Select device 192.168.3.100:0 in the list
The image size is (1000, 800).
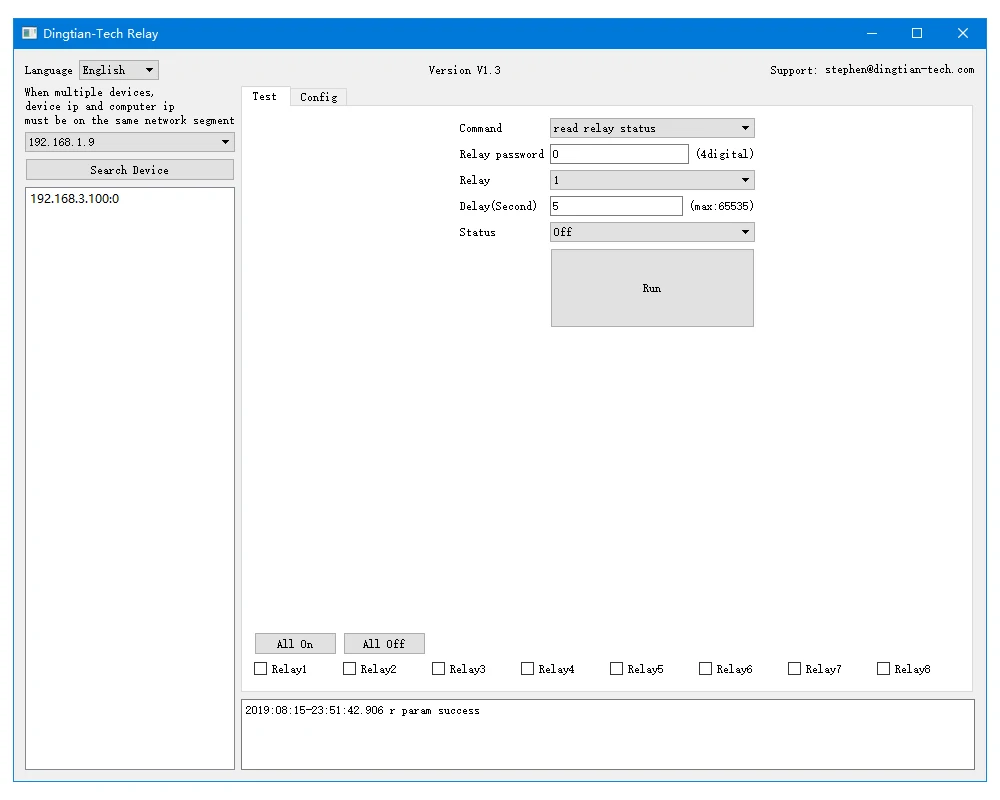(x=75, y=198)
